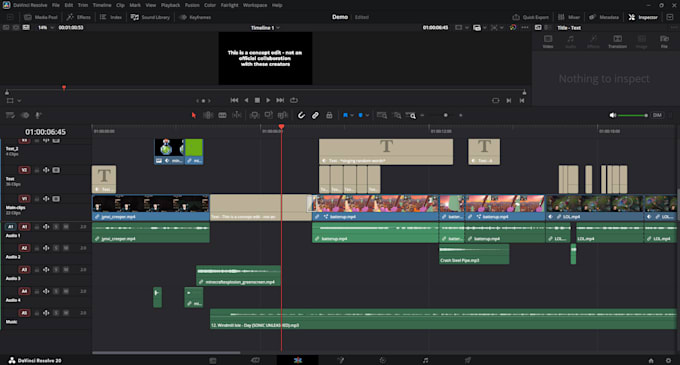Screen dimensions: 680x365
Task: Toggle the DIM audio button
Action: [657, 115]
